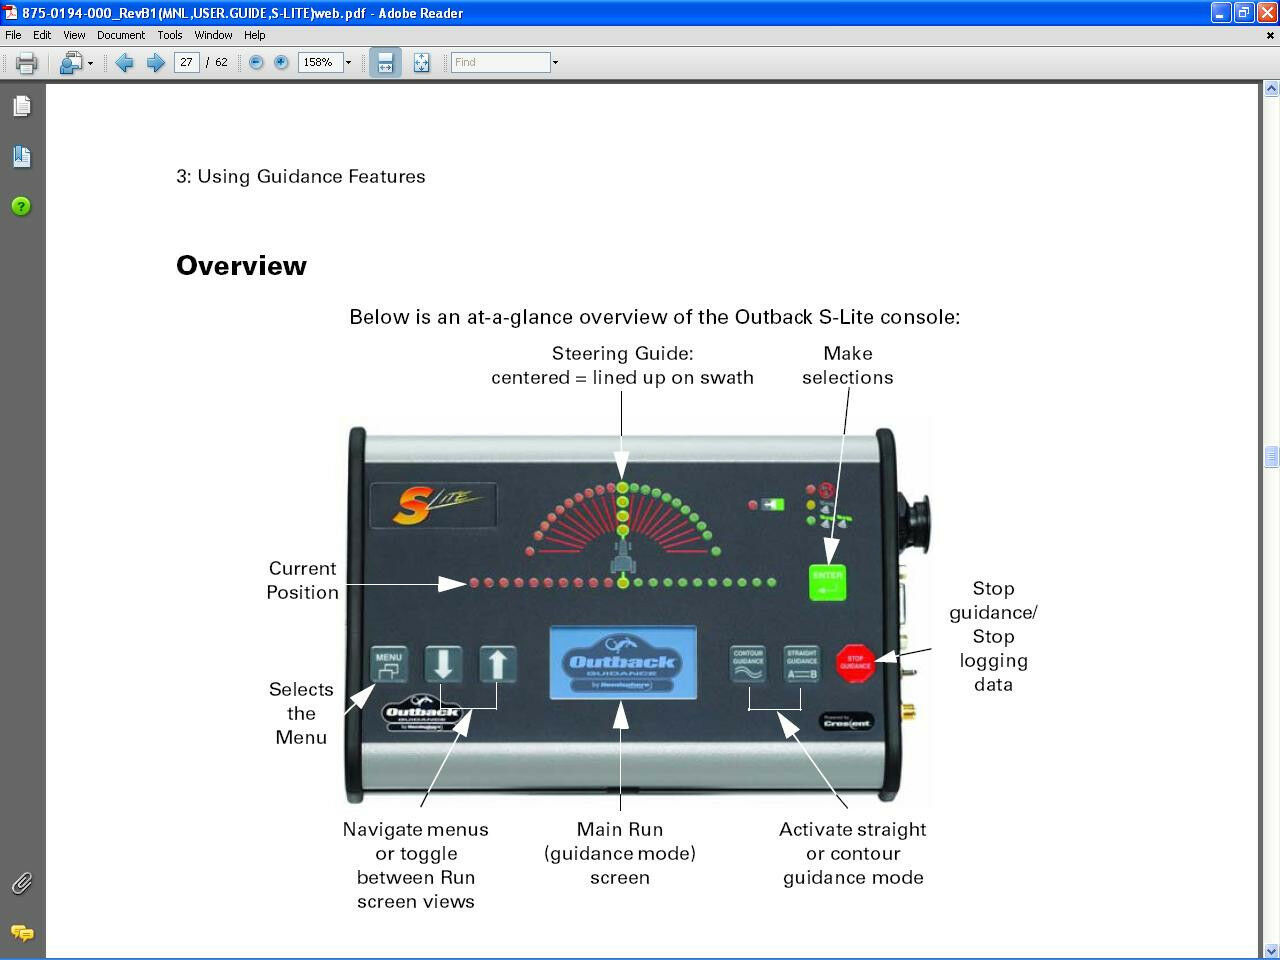Click the red STOP GUIDANCE button on console

[x=855, y=663]
